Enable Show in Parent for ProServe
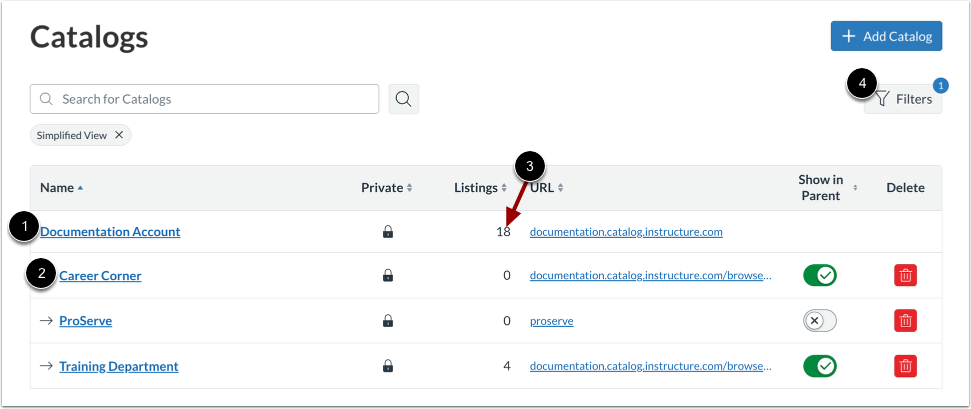 [x=820, y=321]
